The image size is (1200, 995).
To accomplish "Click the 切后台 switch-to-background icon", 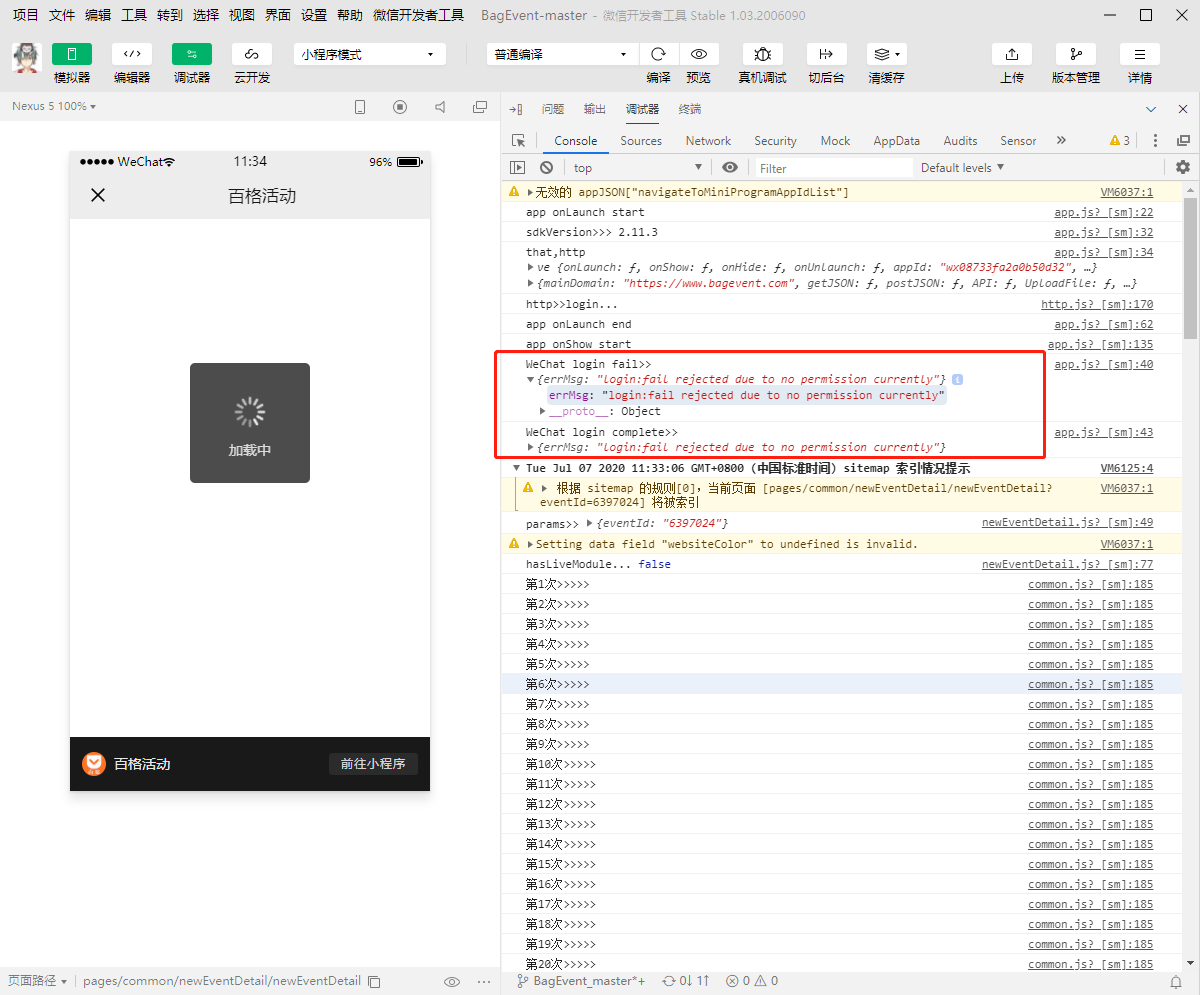I will (826, 54).
